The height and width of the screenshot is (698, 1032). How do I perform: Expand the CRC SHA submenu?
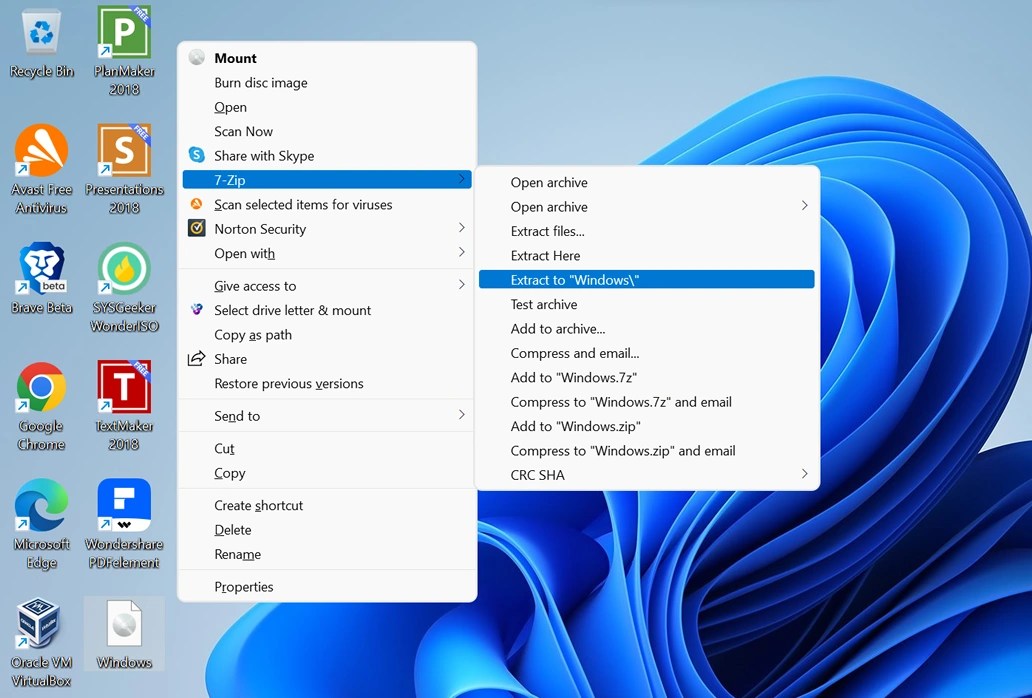click(x=648, y=475)
